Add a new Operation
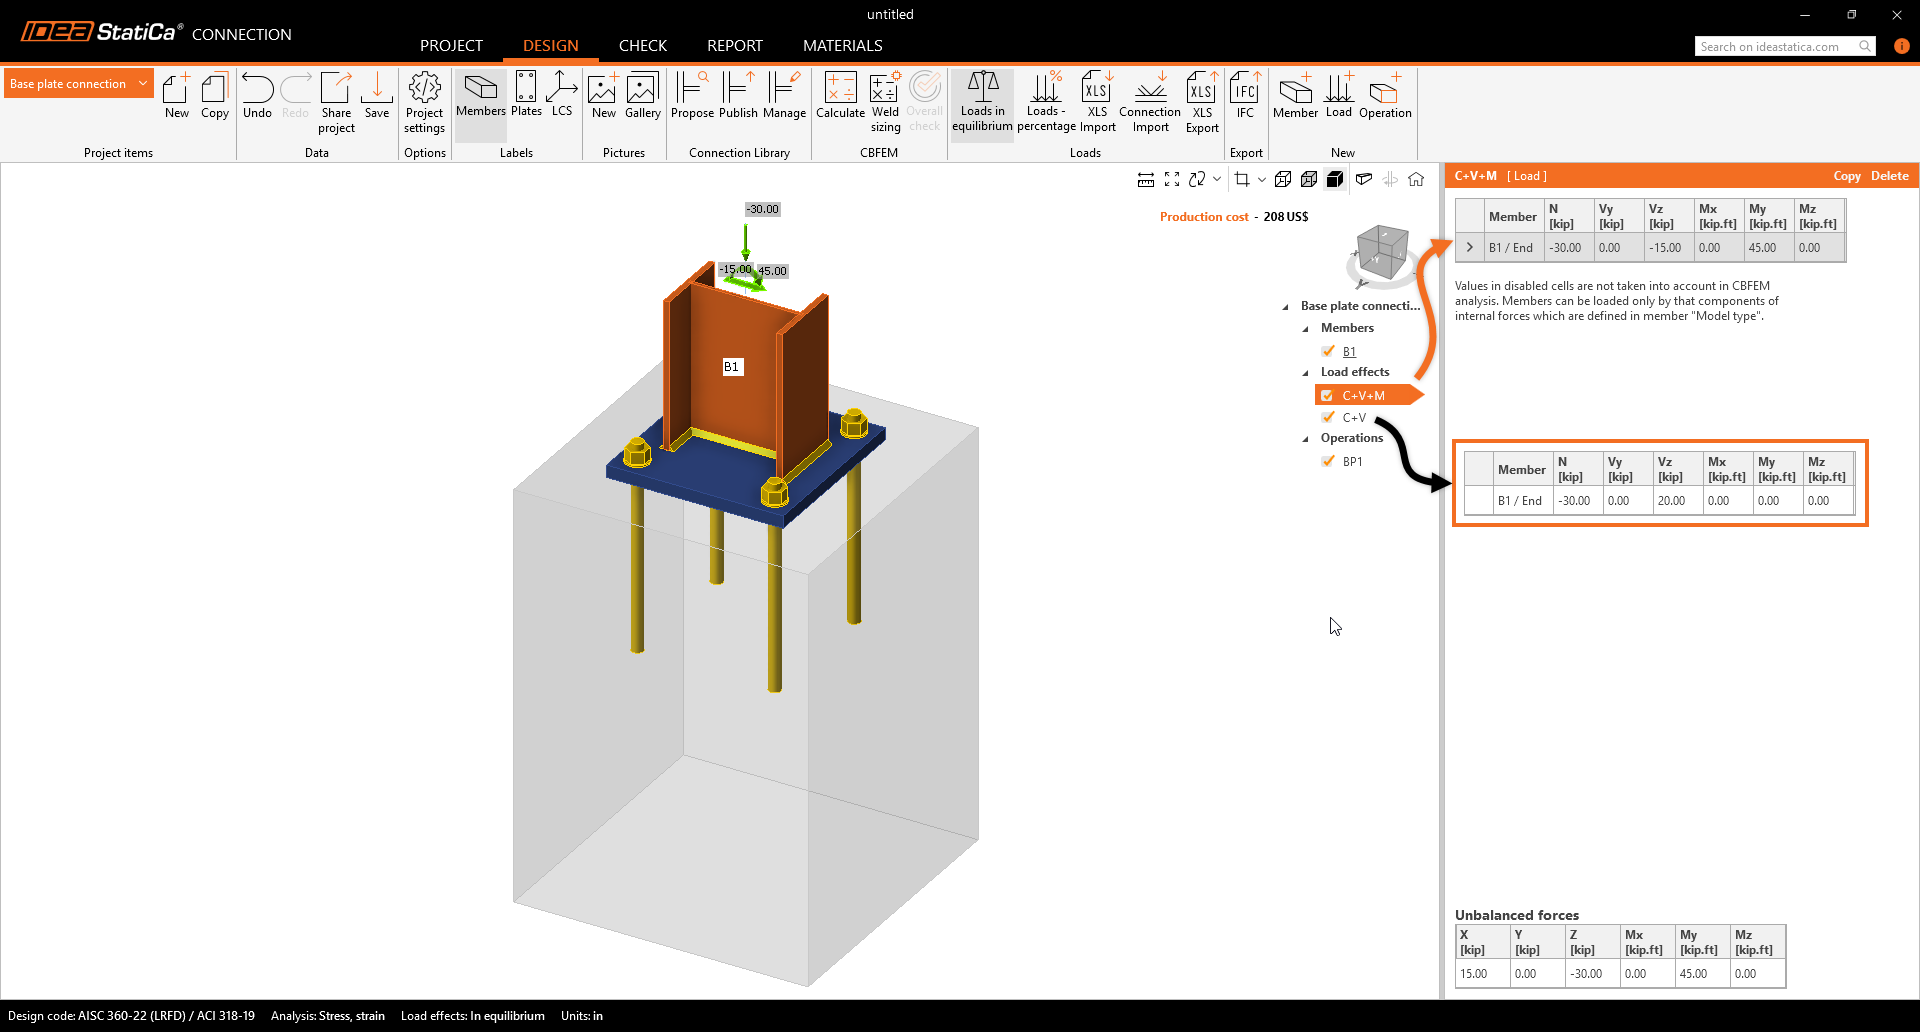Screen dimensions: 1920x1032 click(x=1385, y=97)
